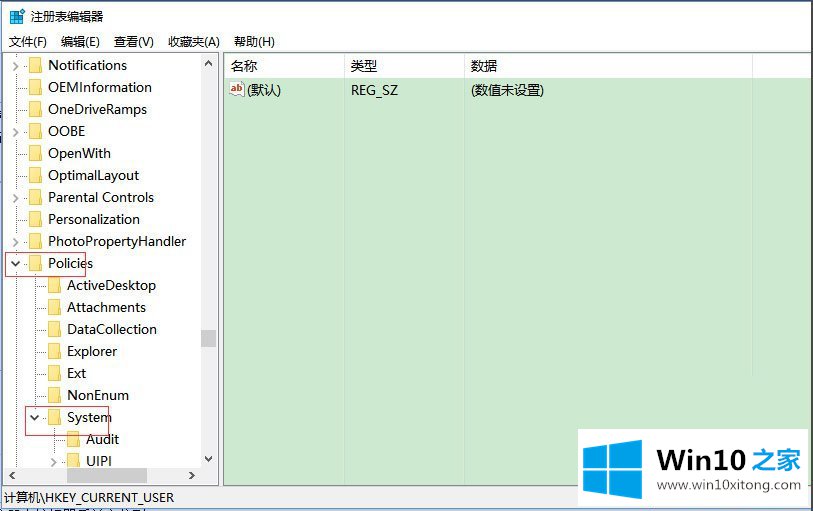
Task: Open the 文件(F) menu
Action: [27, 41]
